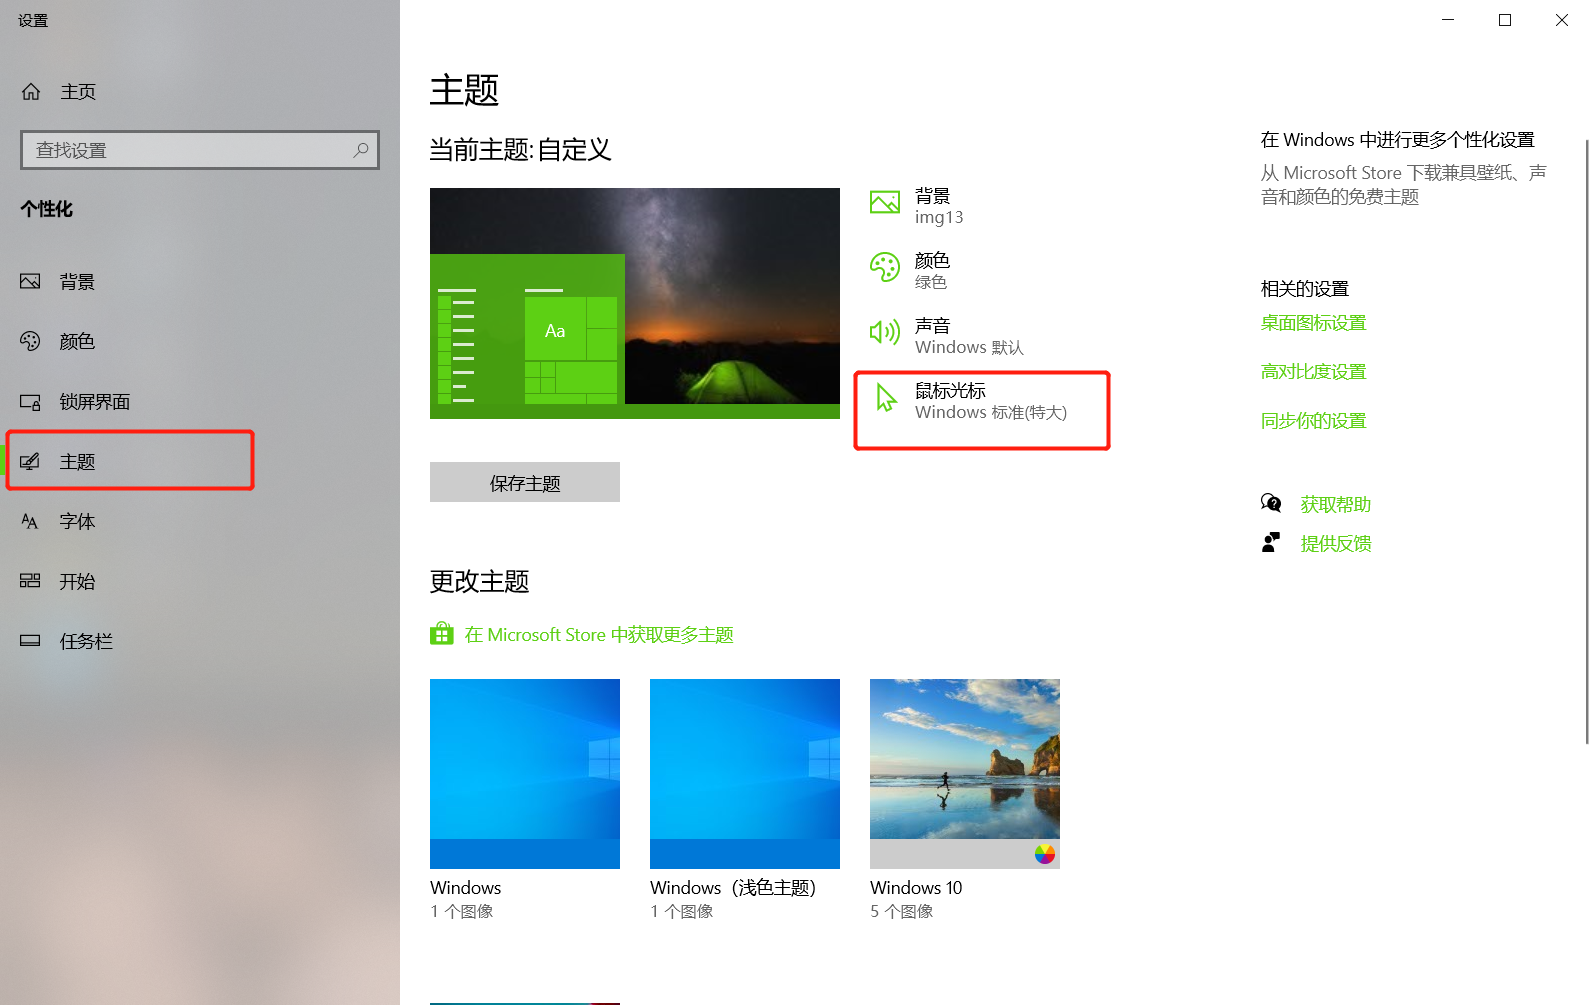Click the 背景 img13 setting text
This screenshot has height=1005, width=1591.
click(x=939, y=206)
